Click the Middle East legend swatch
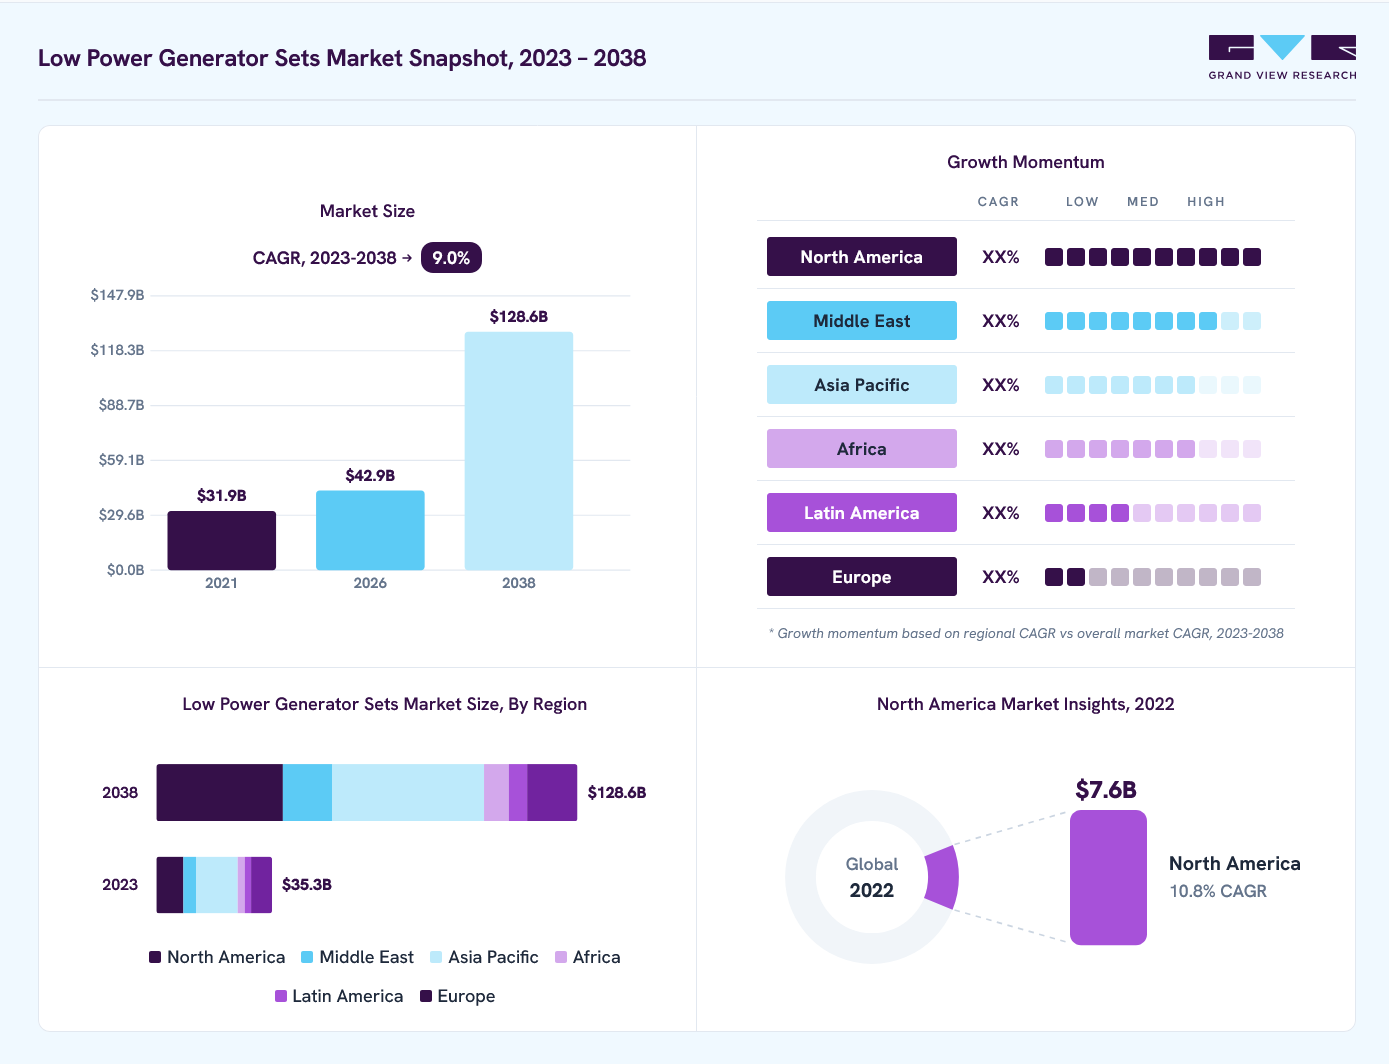This screenshot has width=1389, height=1064. [x=307, y=957]
